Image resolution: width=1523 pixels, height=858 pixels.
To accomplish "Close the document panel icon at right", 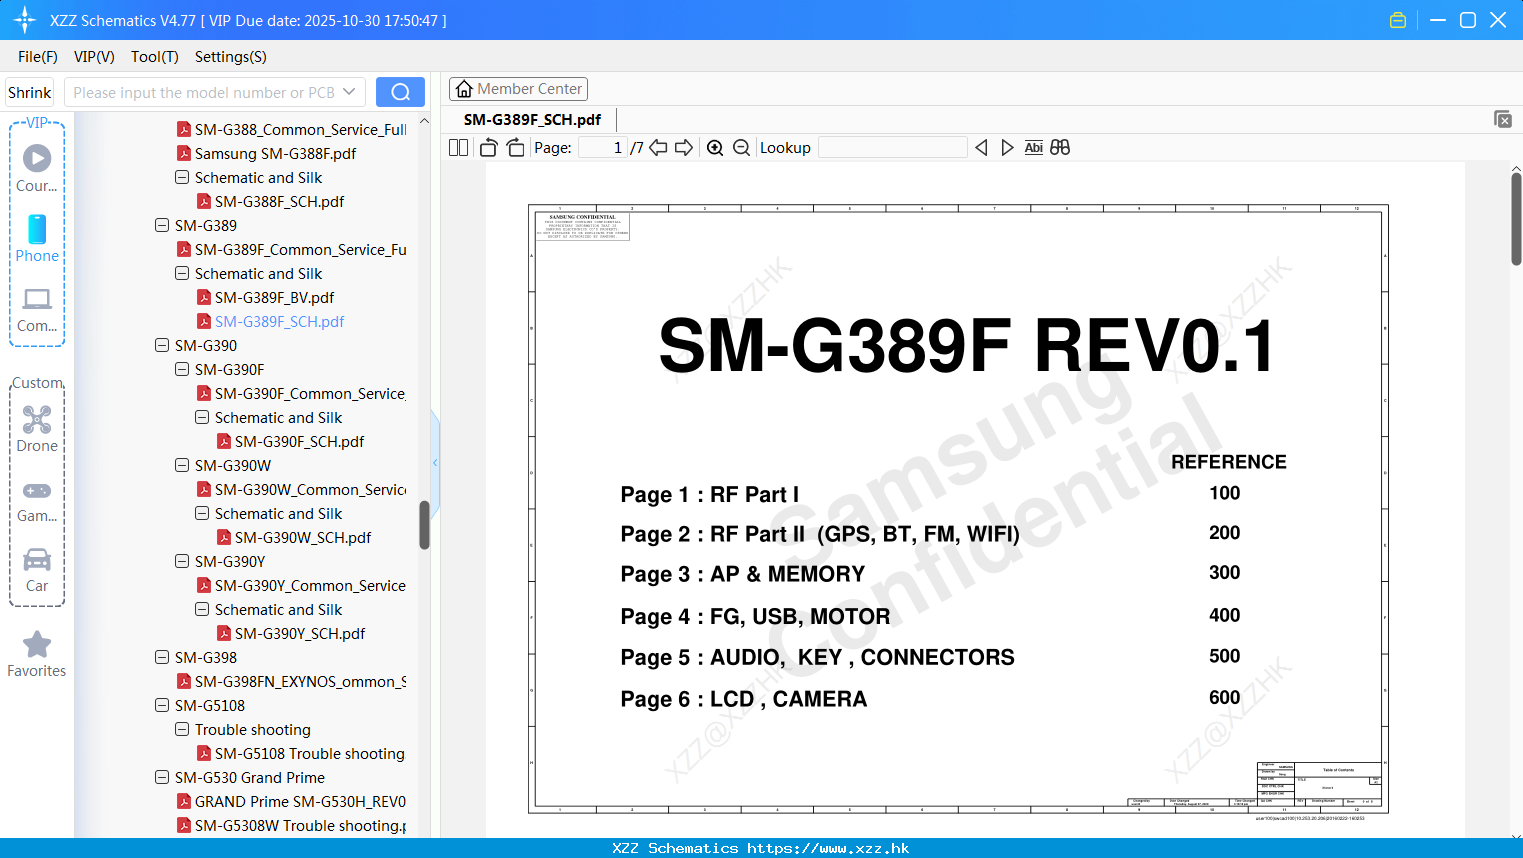I will tap(1503, 119).
